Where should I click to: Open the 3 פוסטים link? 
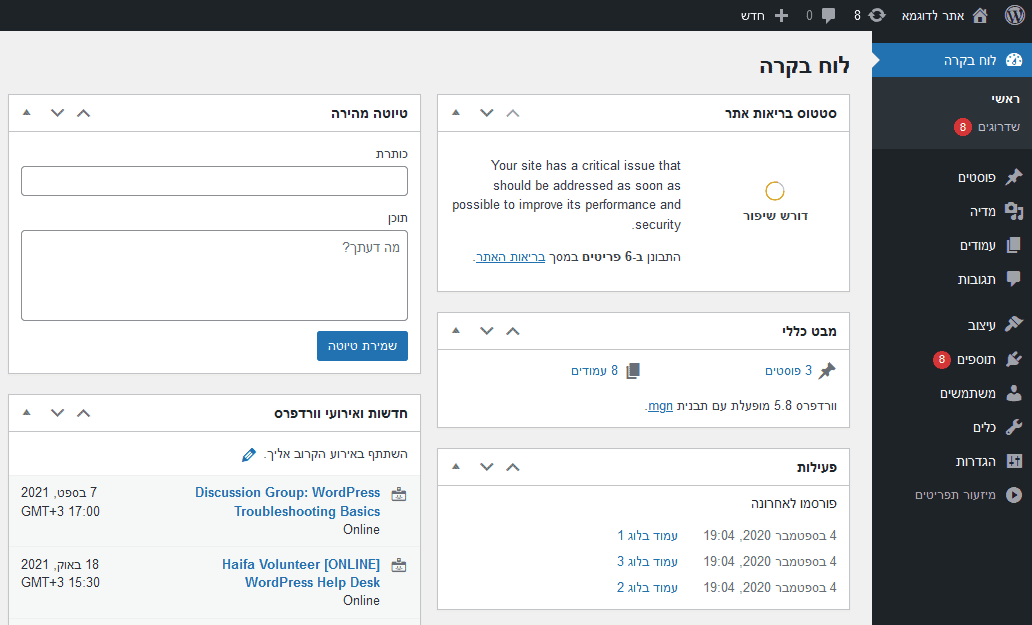pyautogui.click(x=788, y=371)
